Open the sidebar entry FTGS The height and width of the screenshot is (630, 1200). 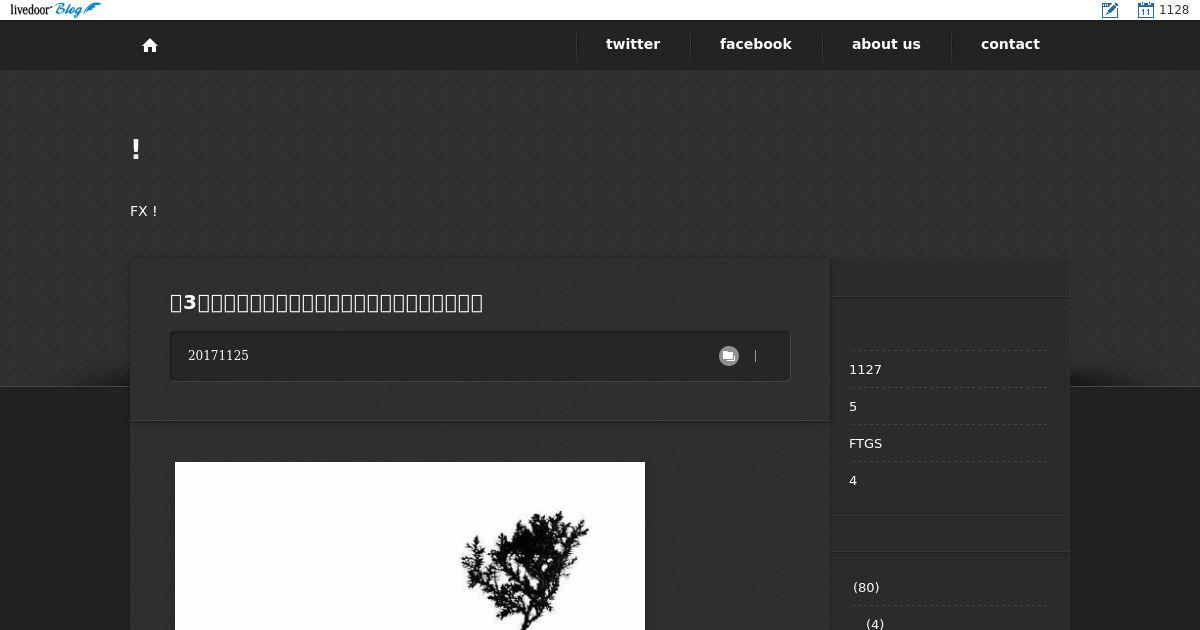click(865, 443)
